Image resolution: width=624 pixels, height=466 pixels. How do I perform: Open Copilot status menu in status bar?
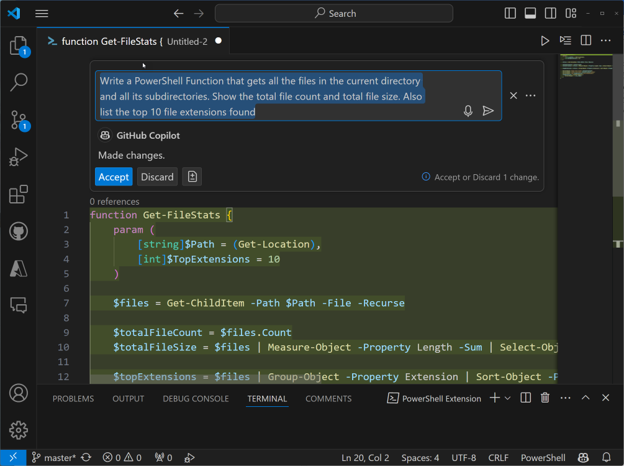point(583,458)
